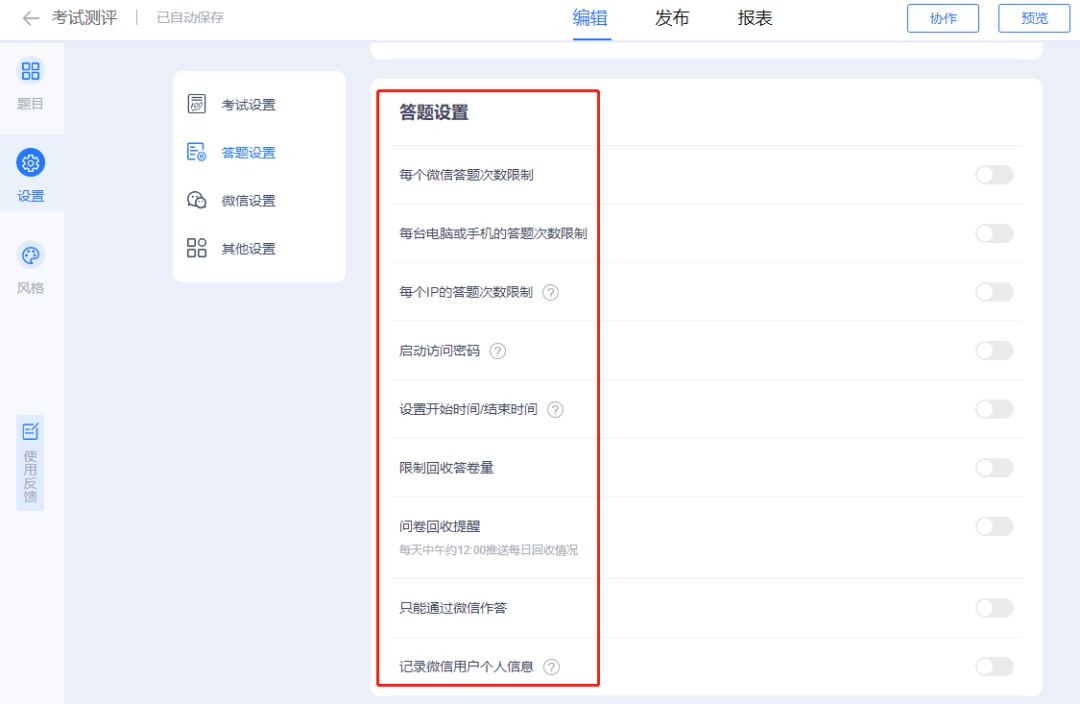The width and height of the screenshot is (1080, 704).
Task: Toggle 记录微信用户个人信息 switch
Action: point(994,666)
